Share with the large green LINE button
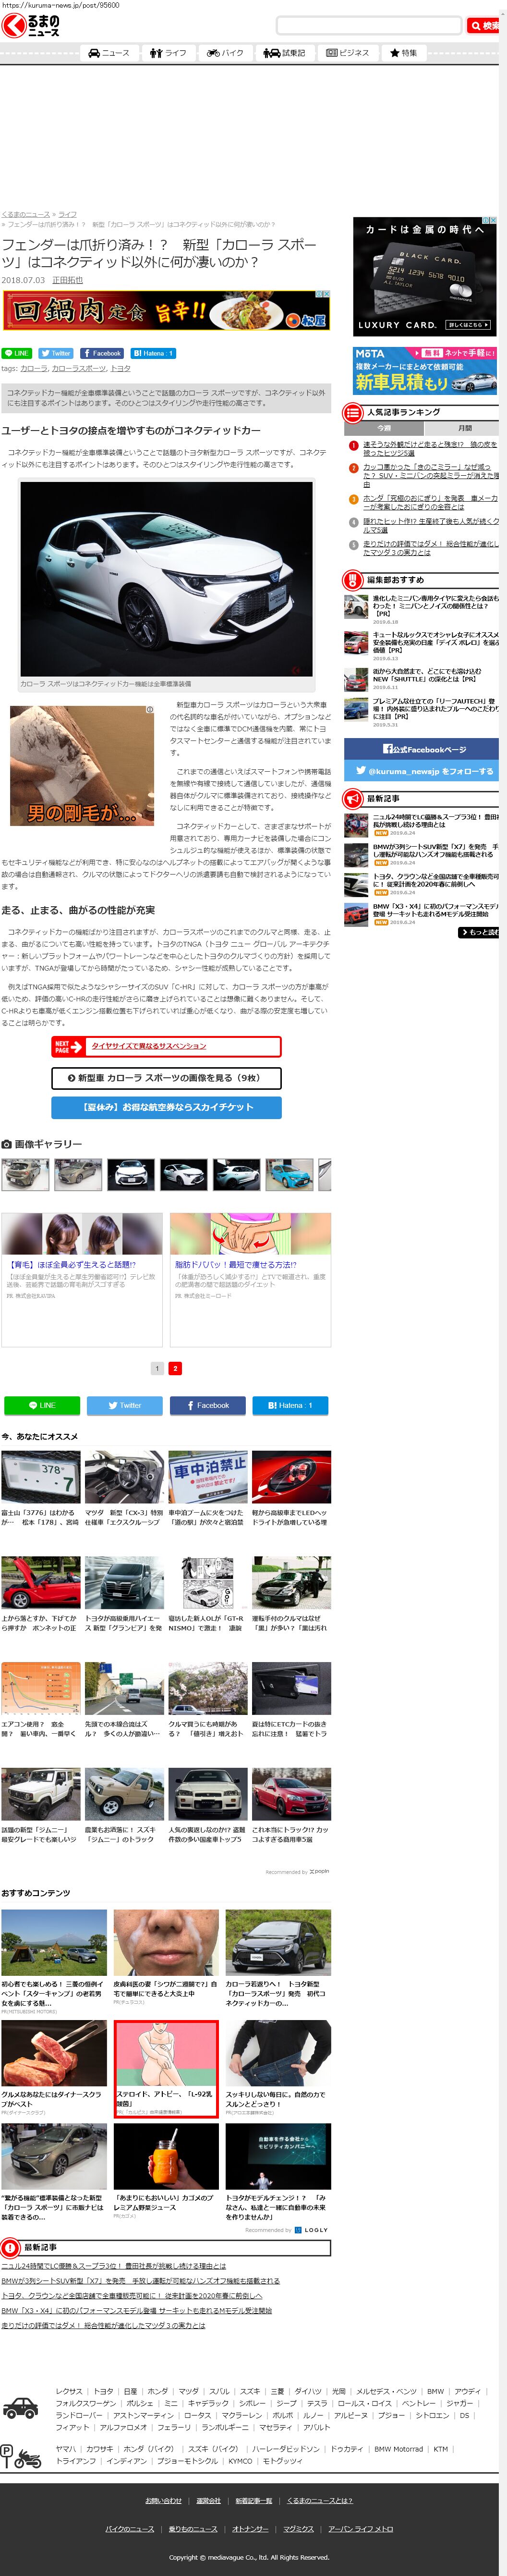 coord(42,1405)
